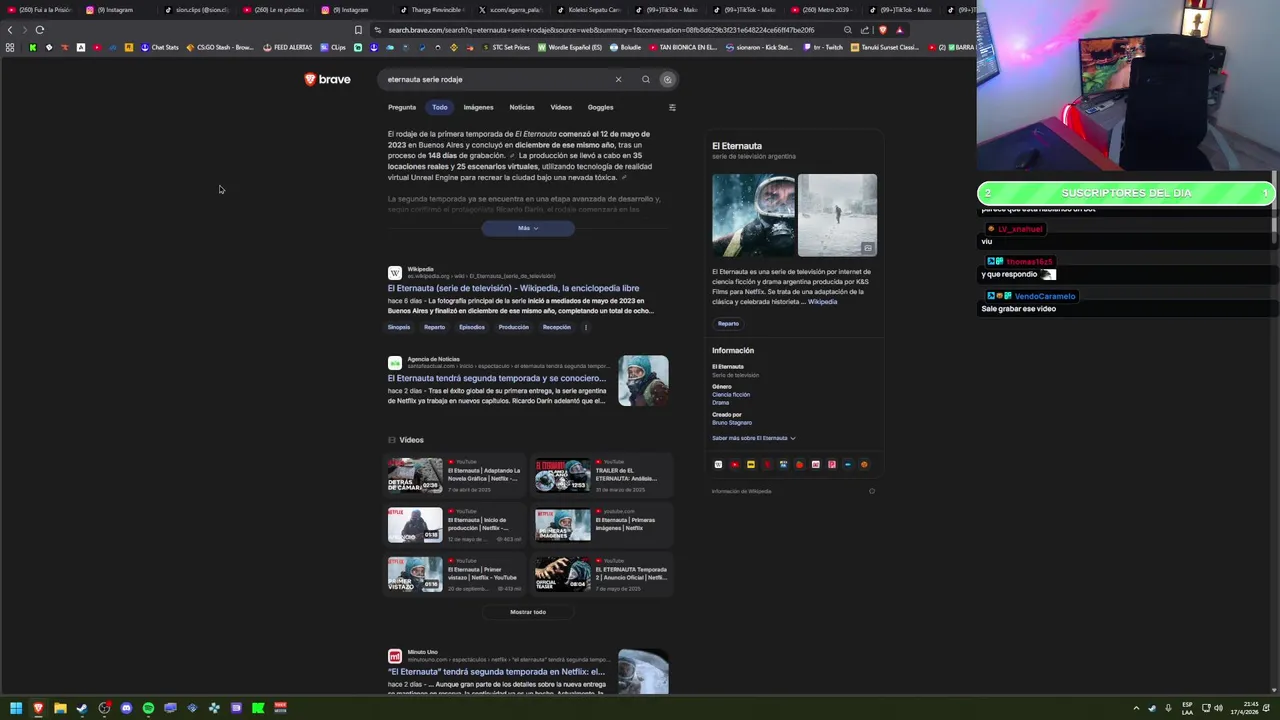Expand 'Saber más sobre El Eternauta'
The height and width of the screenshot is (720, 1280).
coord(754,438)
